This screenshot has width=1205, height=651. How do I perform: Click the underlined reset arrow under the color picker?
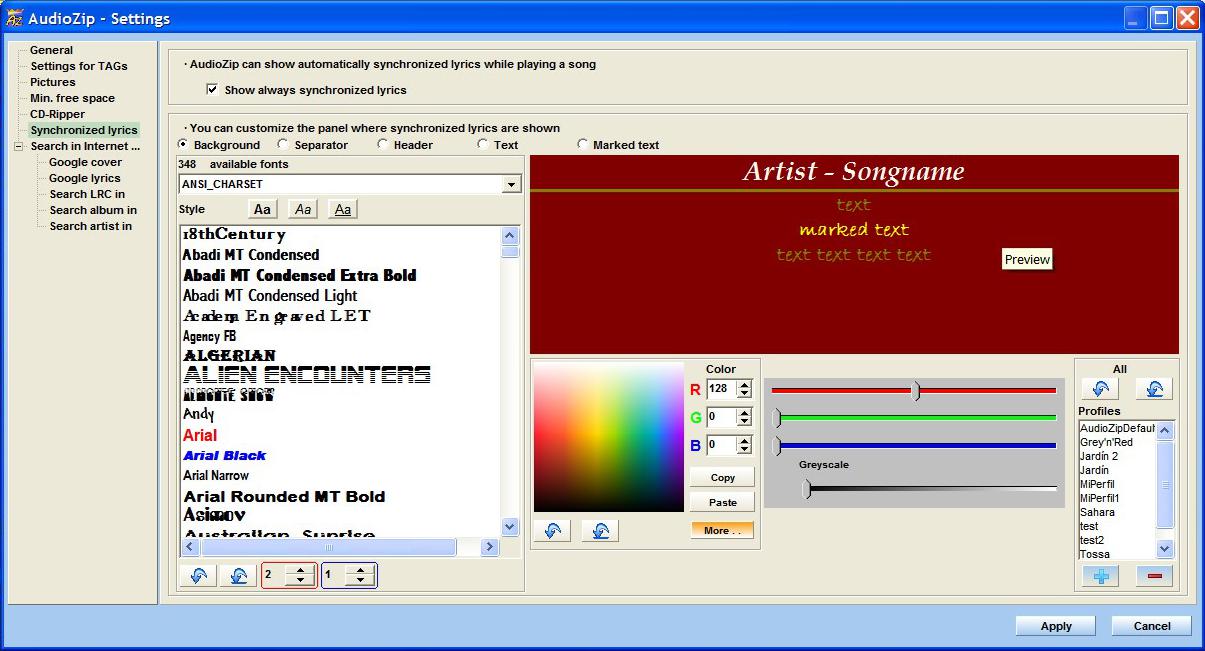click(600, 531)
